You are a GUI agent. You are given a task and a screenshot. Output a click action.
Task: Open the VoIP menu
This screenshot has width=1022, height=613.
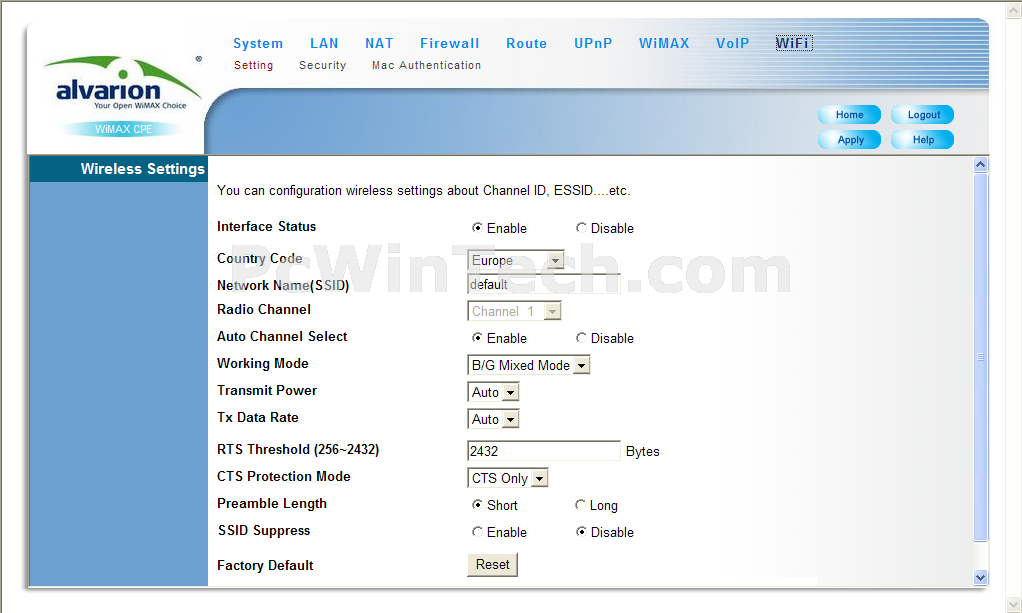(x=732, y=43)
